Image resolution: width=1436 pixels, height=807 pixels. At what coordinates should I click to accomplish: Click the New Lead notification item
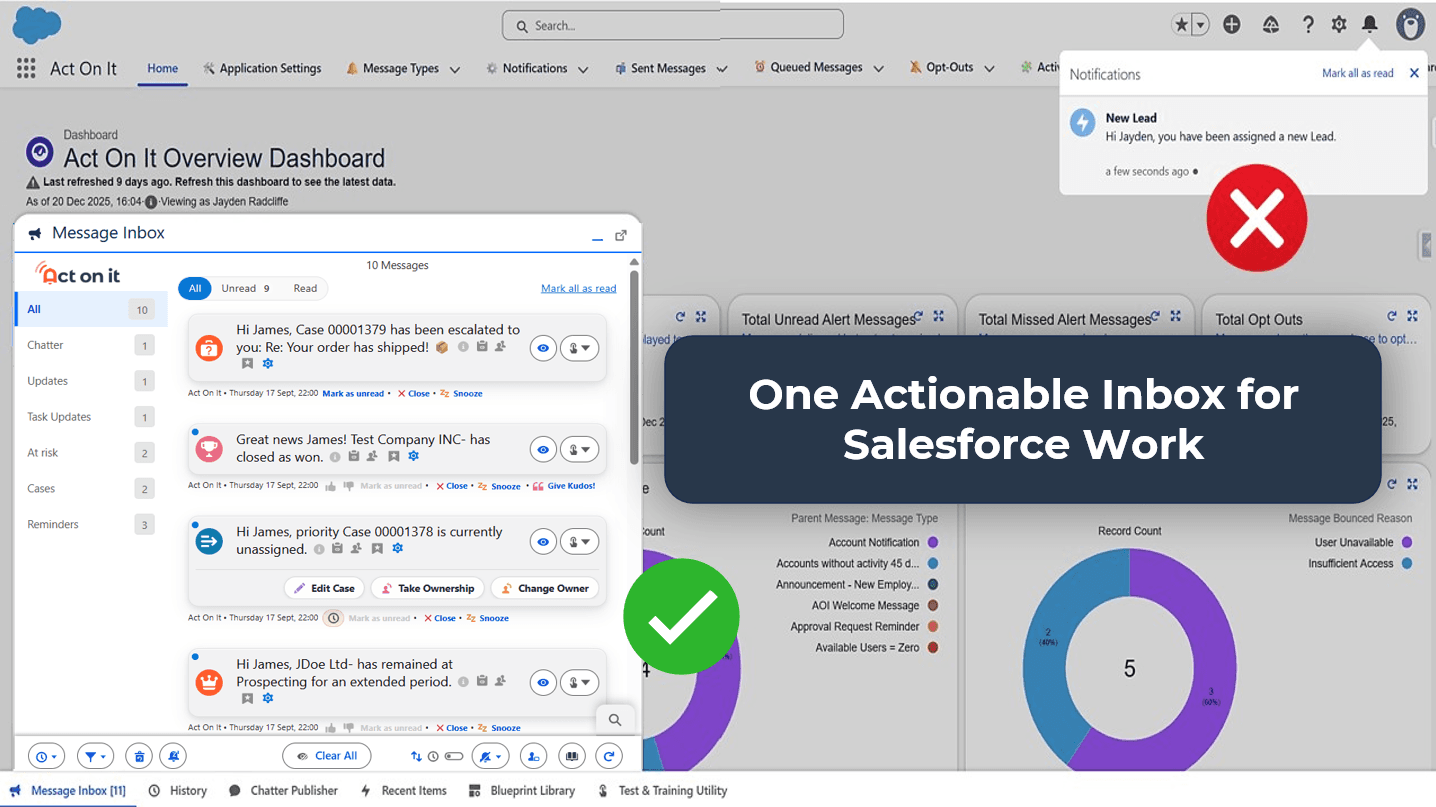tap(1243, 145)
